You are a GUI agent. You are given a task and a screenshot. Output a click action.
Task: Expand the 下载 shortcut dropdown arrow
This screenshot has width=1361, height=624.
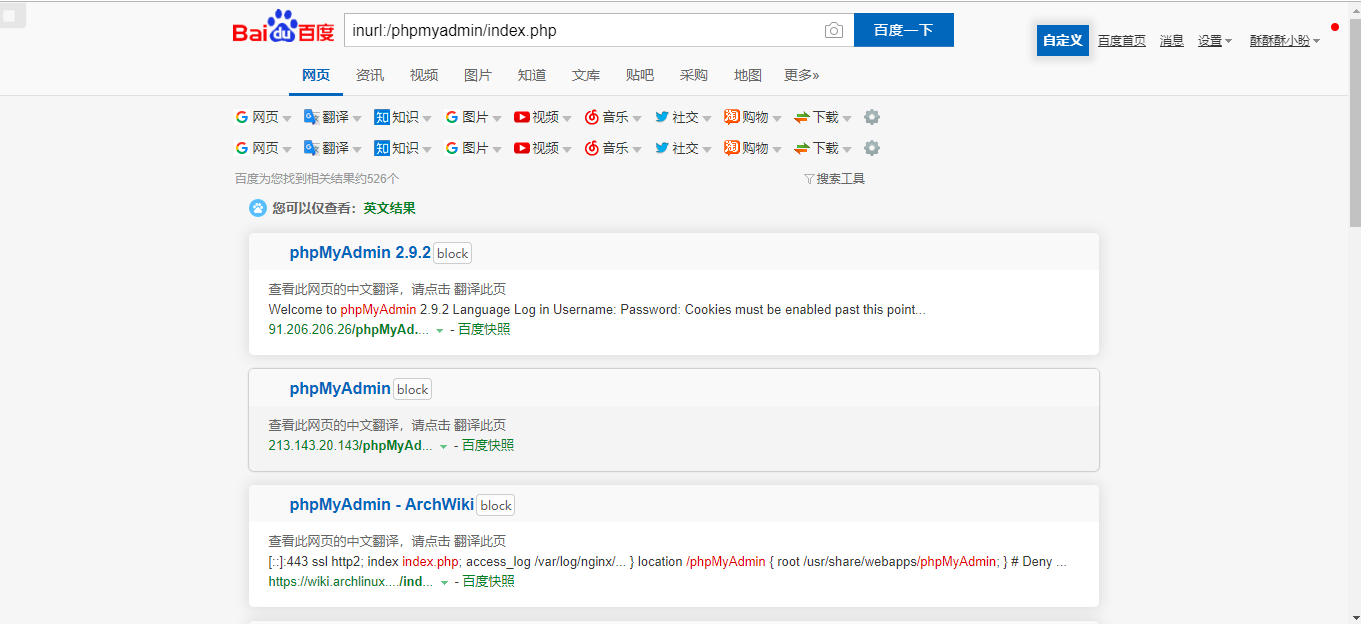[x=848, y=117]
